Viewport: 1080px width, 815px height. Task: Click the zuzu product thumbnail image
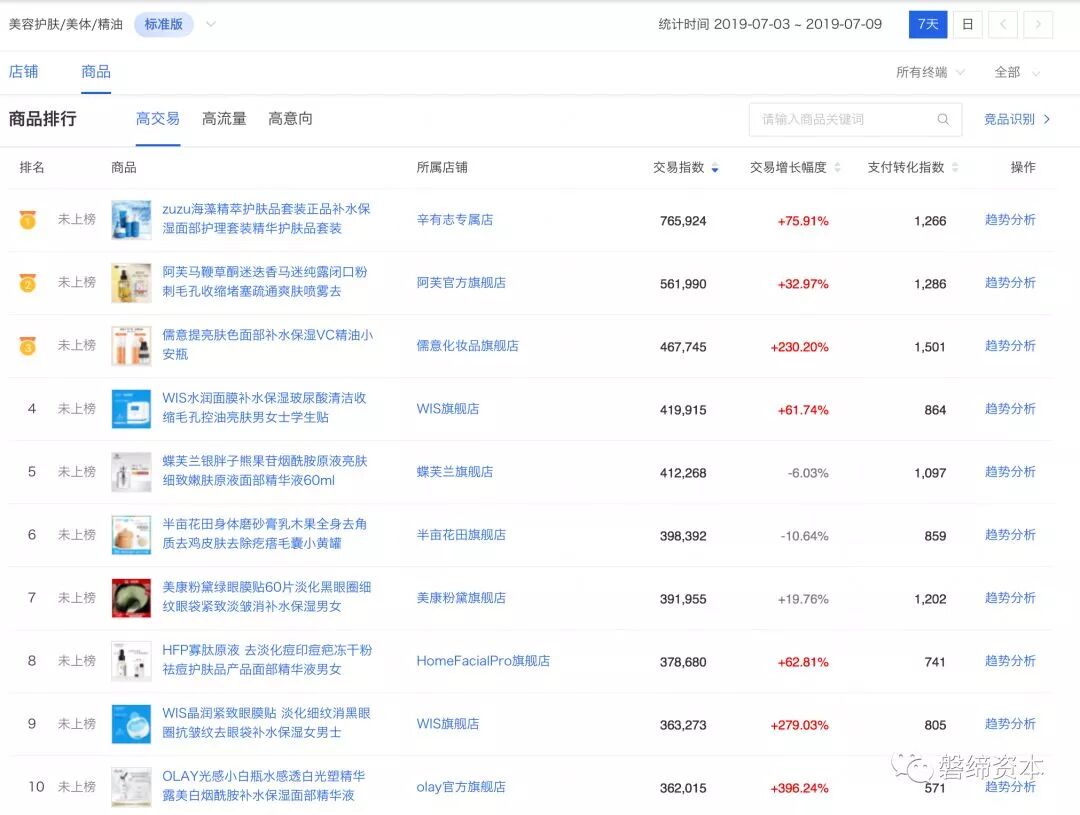132,220
